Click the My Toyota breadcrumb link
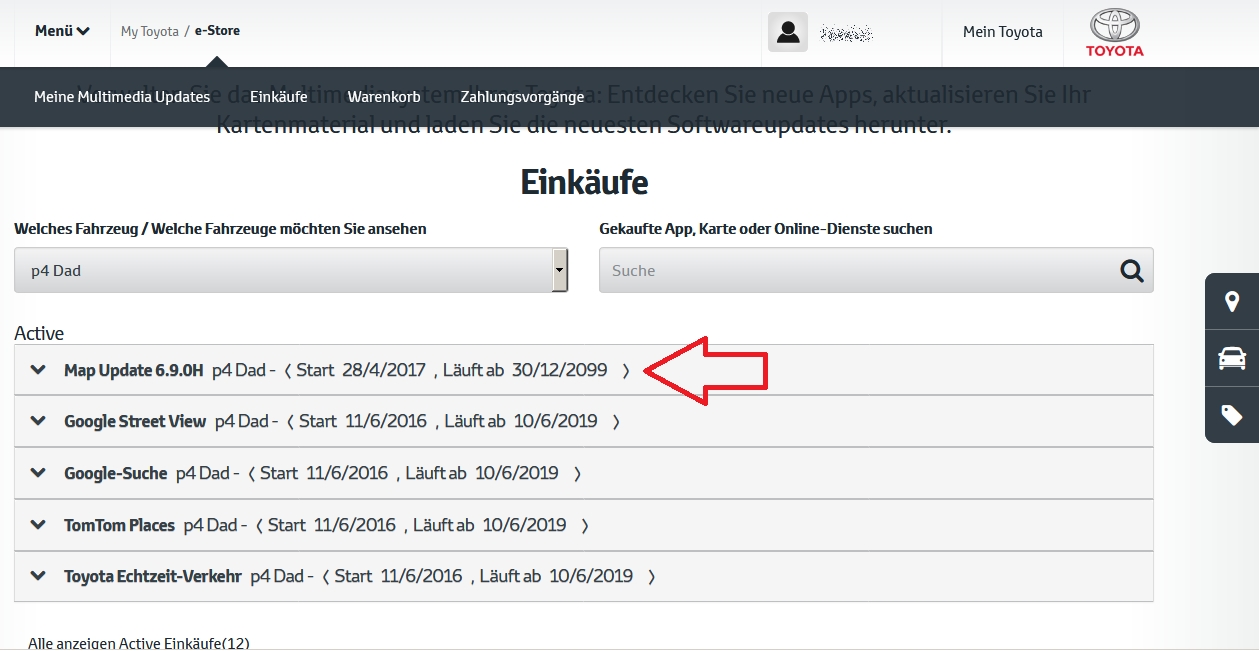 click(149, 31)
